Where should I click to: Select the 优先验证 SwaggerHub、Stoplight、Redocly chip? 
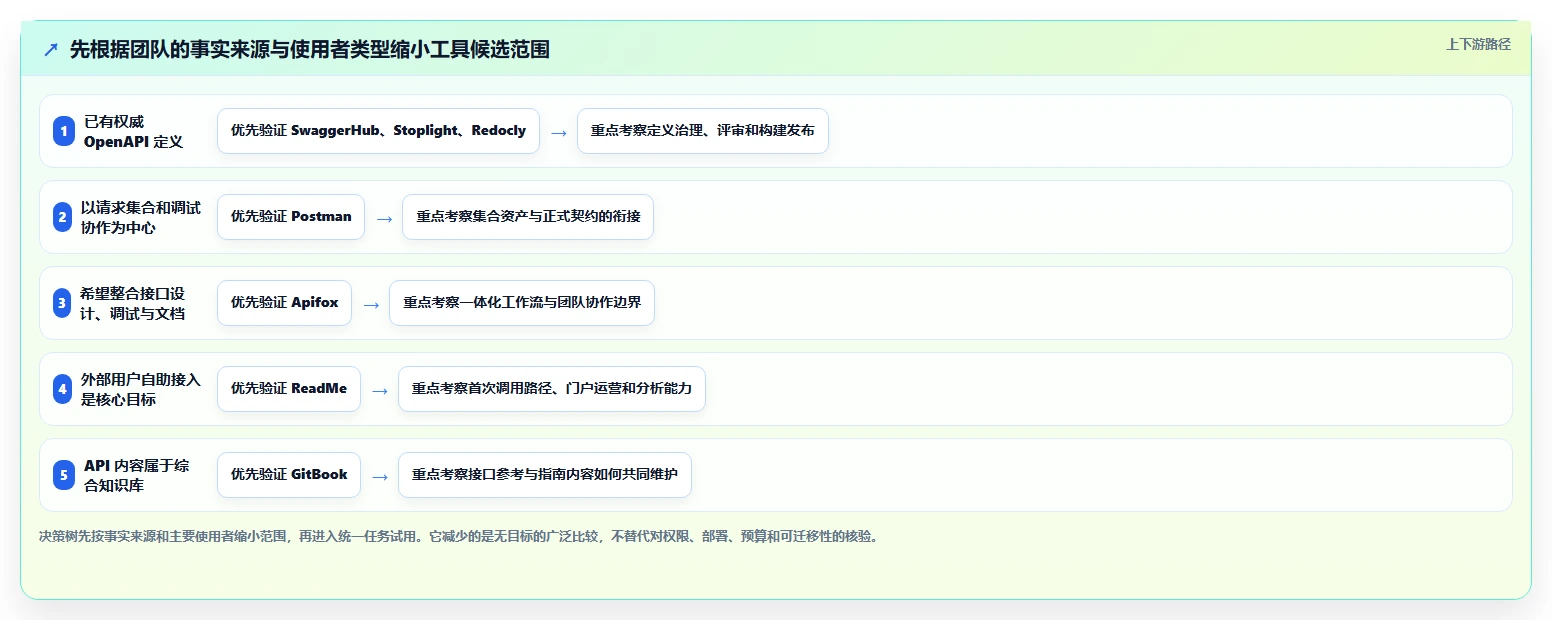tap(378, 131)
